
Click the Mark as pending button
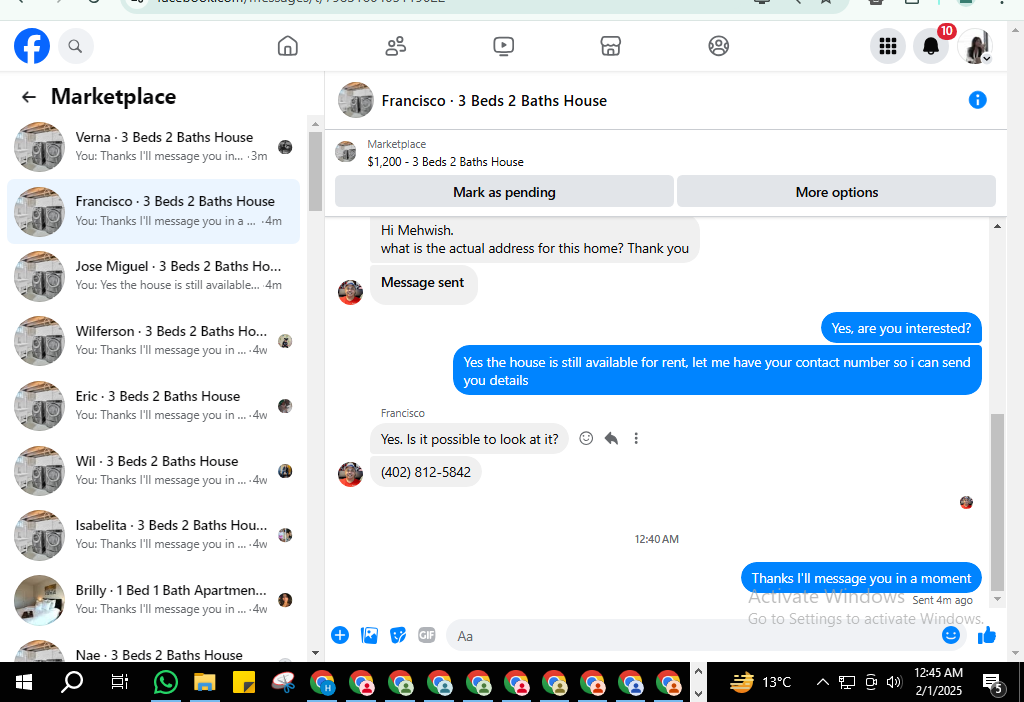point(504,192)
